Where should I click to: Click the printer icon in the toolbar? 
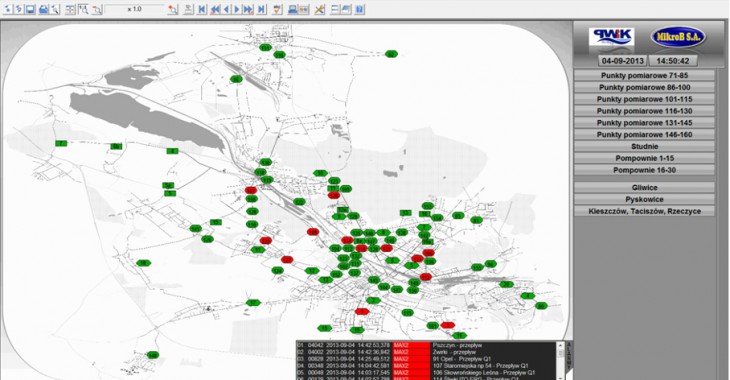[43, 9]
